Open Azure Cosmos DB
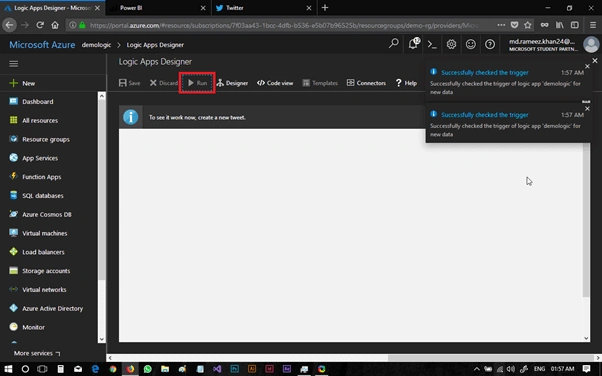Viewport: 602px width, 376px height. (40, 215)
